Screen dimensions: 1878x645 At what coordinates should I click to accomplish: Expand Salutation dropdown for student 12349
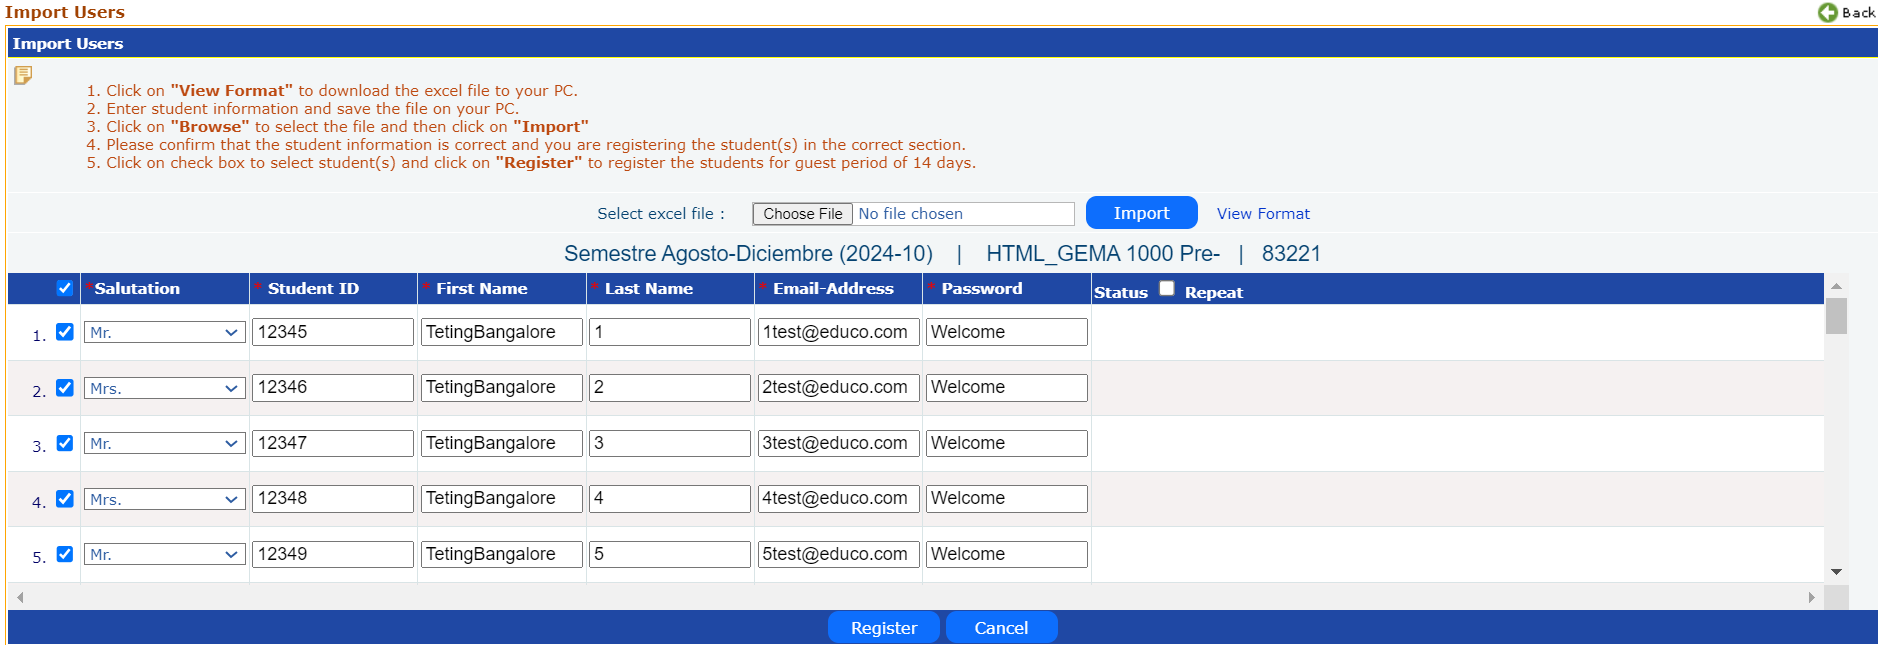pyautogui.click(x=164, y=554)
